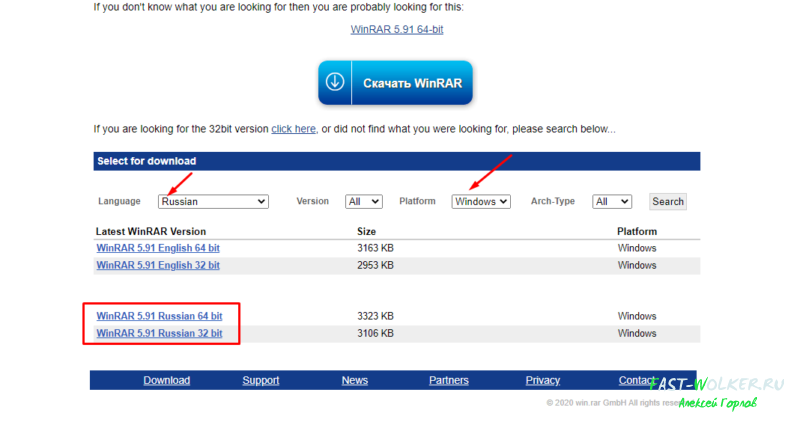Click the Platform filter label
The width and height of the screenshot is (800, 425).
coord(417,201)
